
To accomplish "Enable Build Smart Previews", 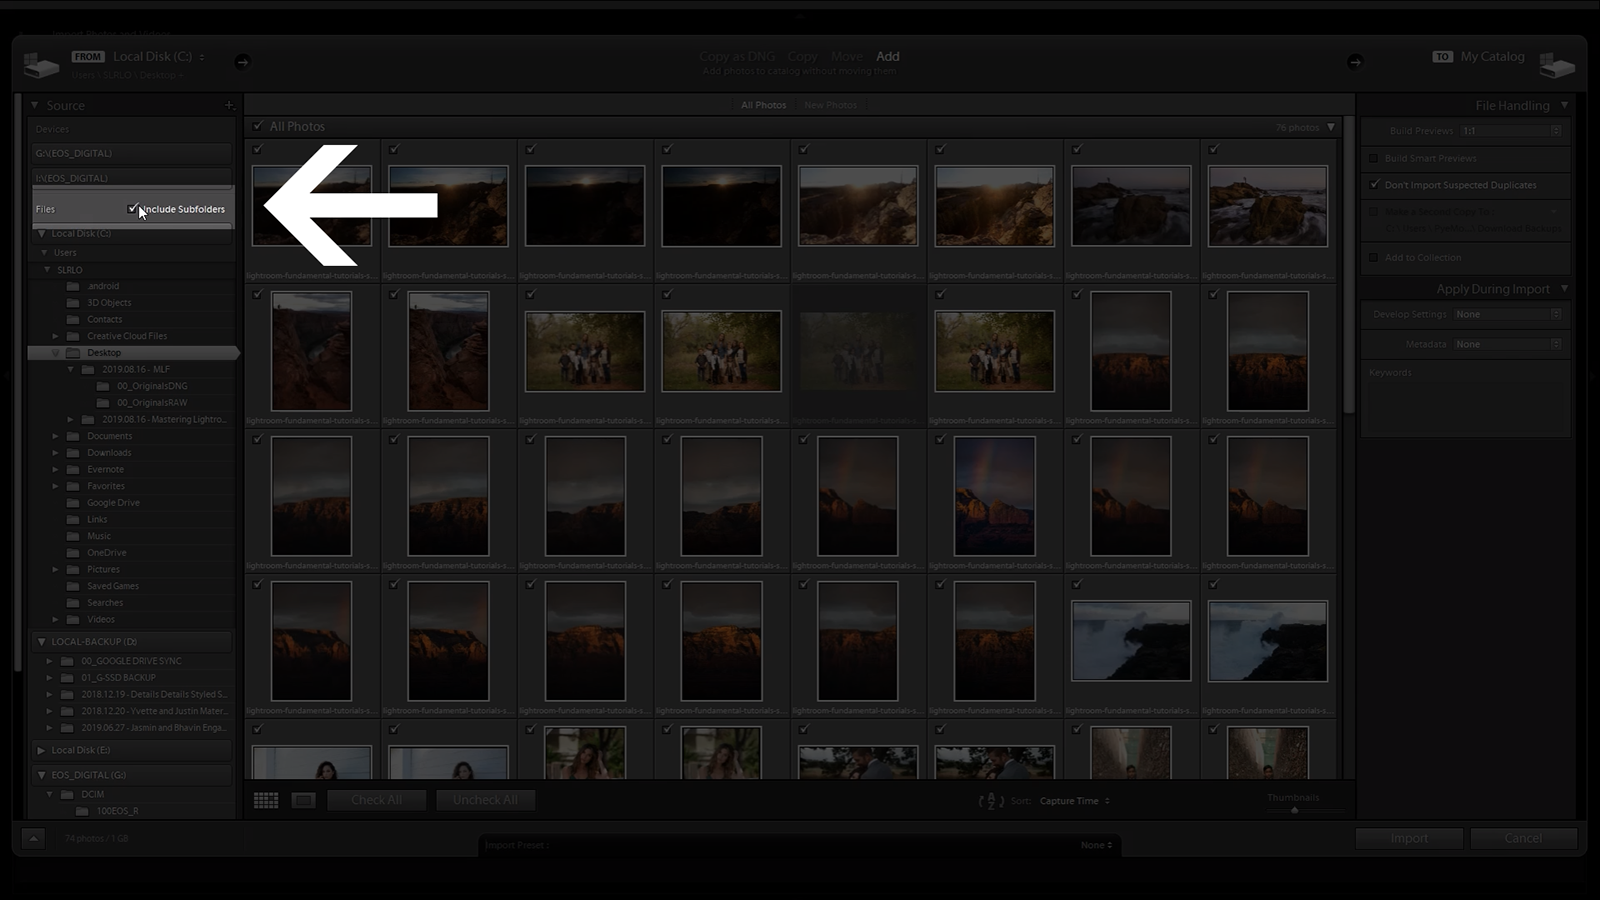I will click(1373, 158).
